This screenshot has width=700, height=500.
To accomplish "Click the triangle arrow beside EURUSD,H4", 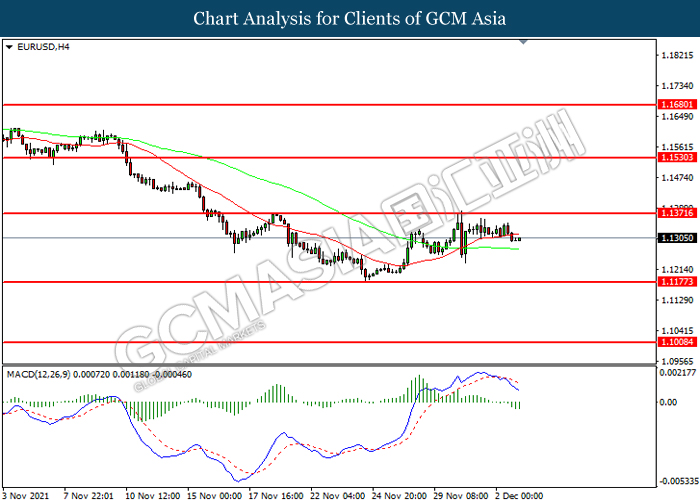I will (x=9, y=46).
